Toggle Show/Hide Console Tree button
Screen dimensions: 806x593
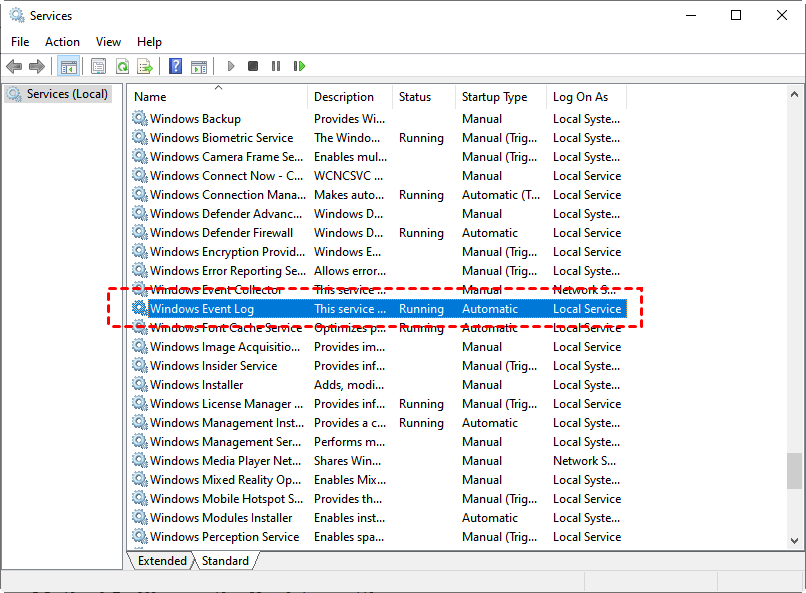click(69, 66)
